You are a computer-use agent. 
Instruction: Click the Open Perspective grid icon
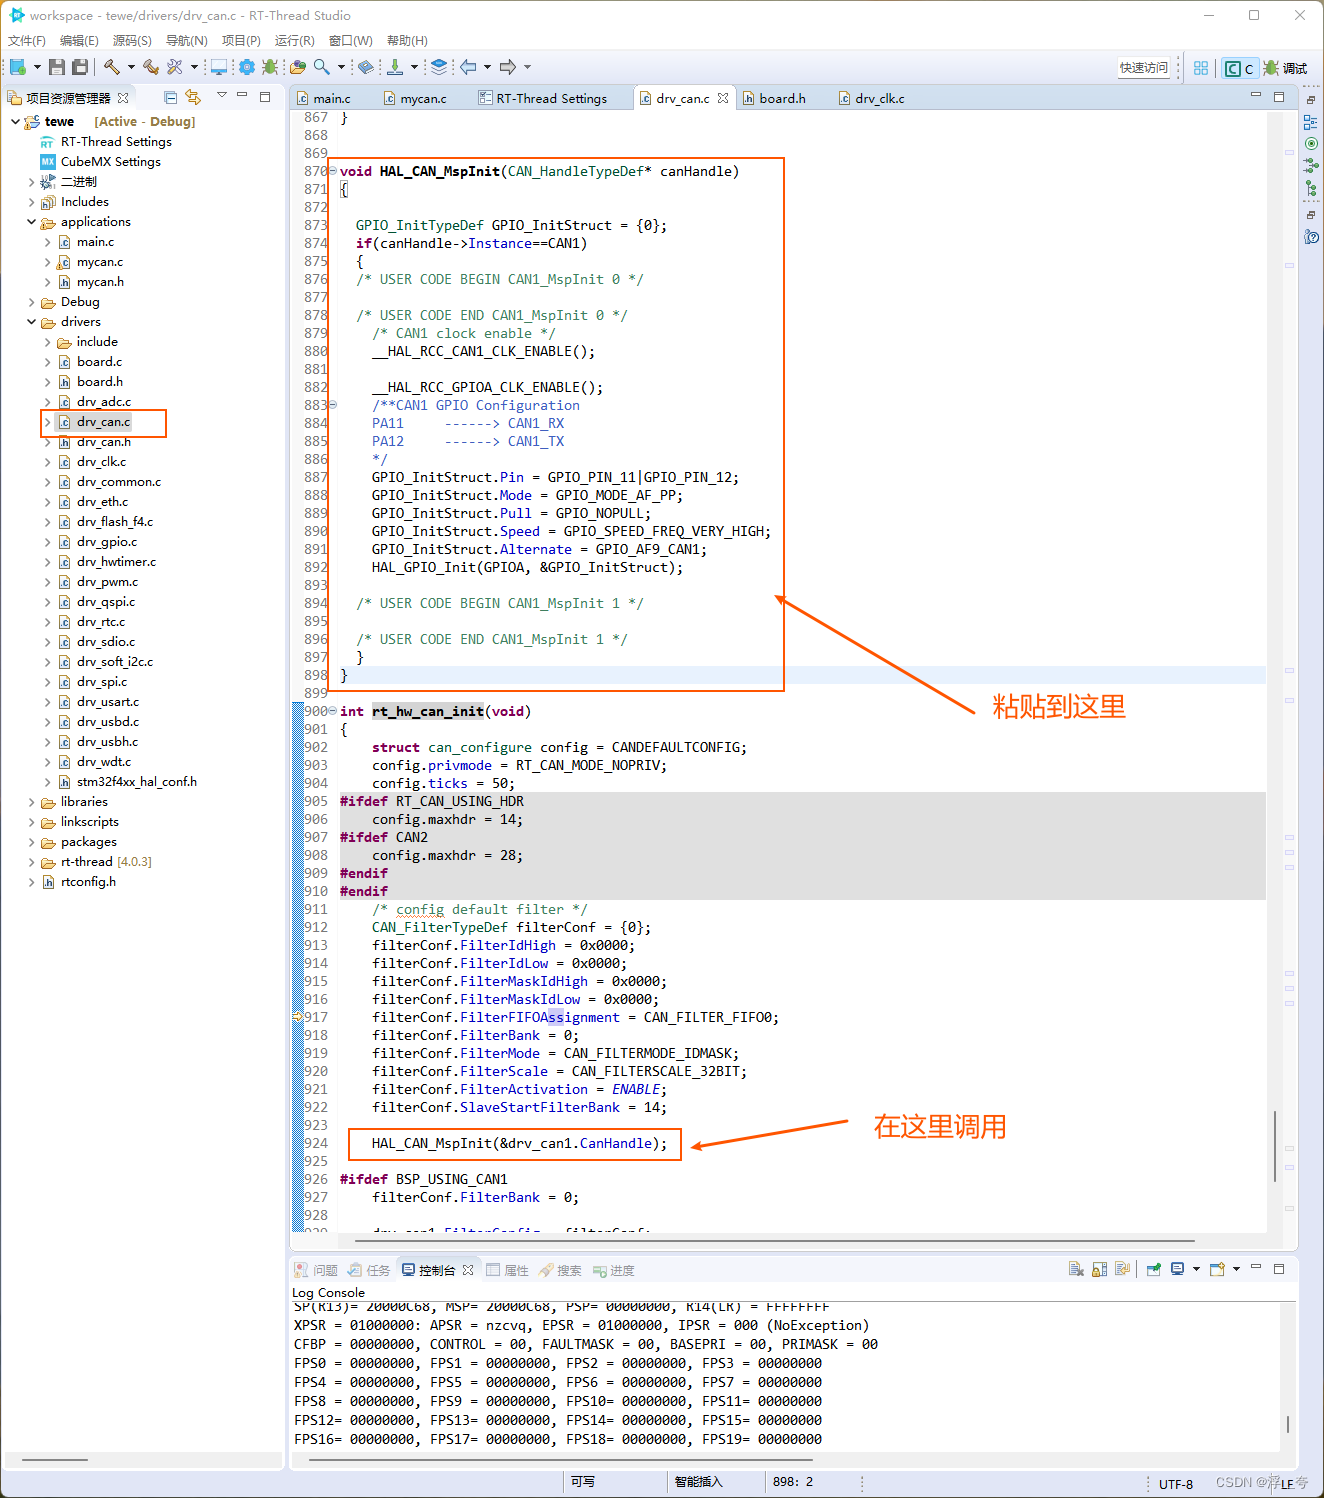pos(1200,67)
